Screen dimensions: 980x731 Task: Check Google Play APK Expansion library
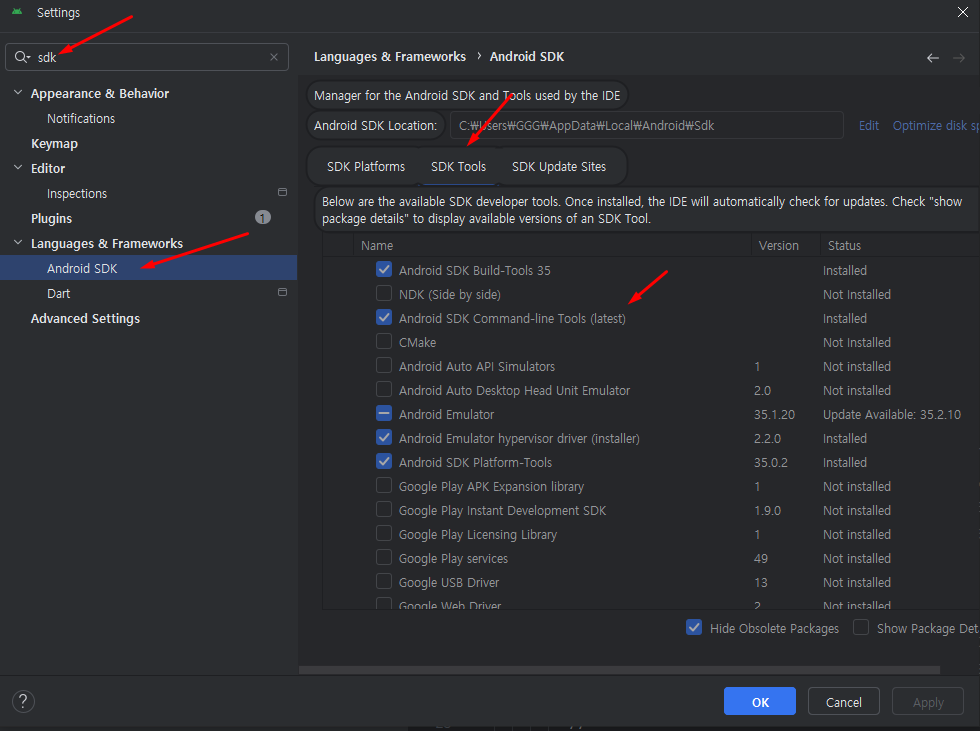click(x=384, y=485)
